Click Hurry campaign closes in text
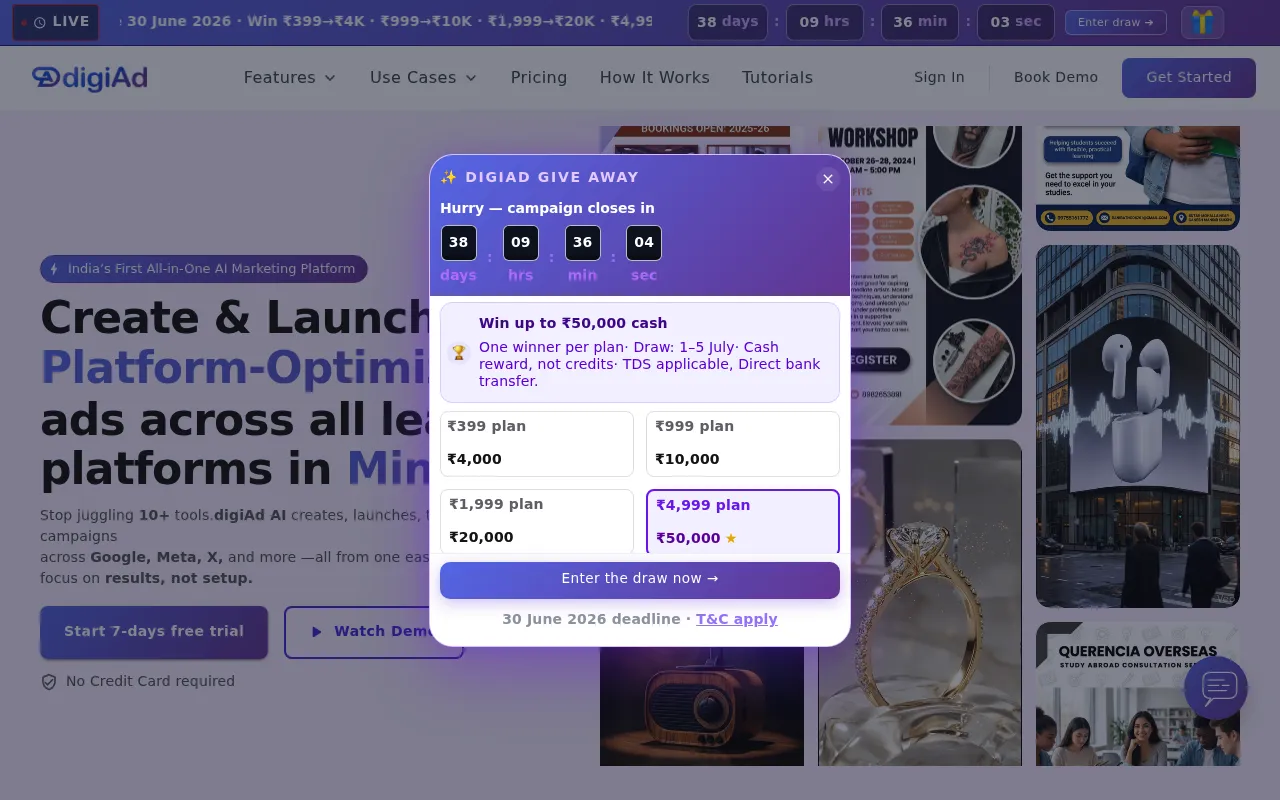Viewport: 1280px width, 800px height. [548, 208]
